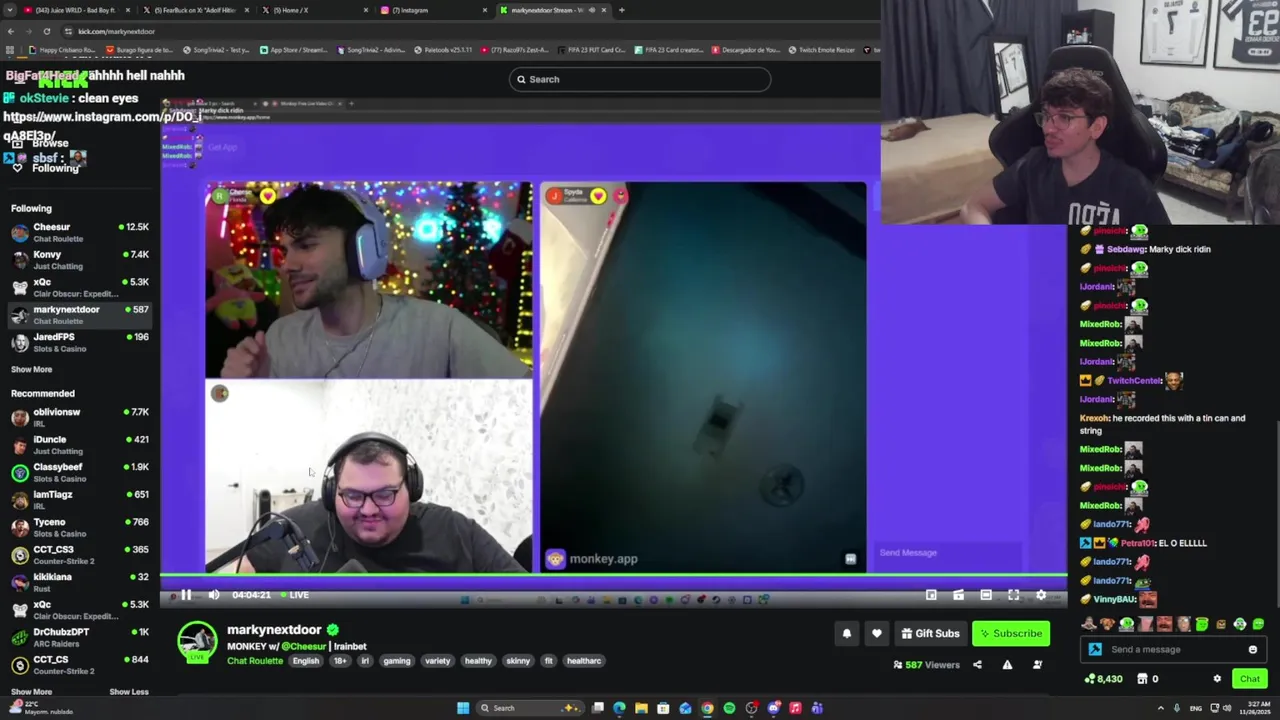This screenshot has width=1280, height=720.
Task: Open stream player settings gear
Action: (x=1041, y=595)
